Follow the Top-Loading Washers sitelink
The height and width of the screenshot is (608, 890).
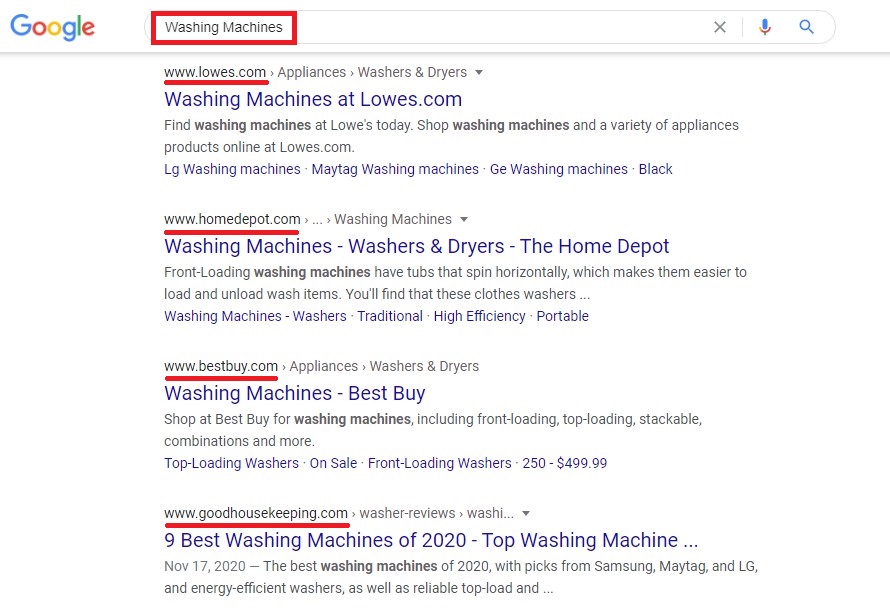pos(231,463)
